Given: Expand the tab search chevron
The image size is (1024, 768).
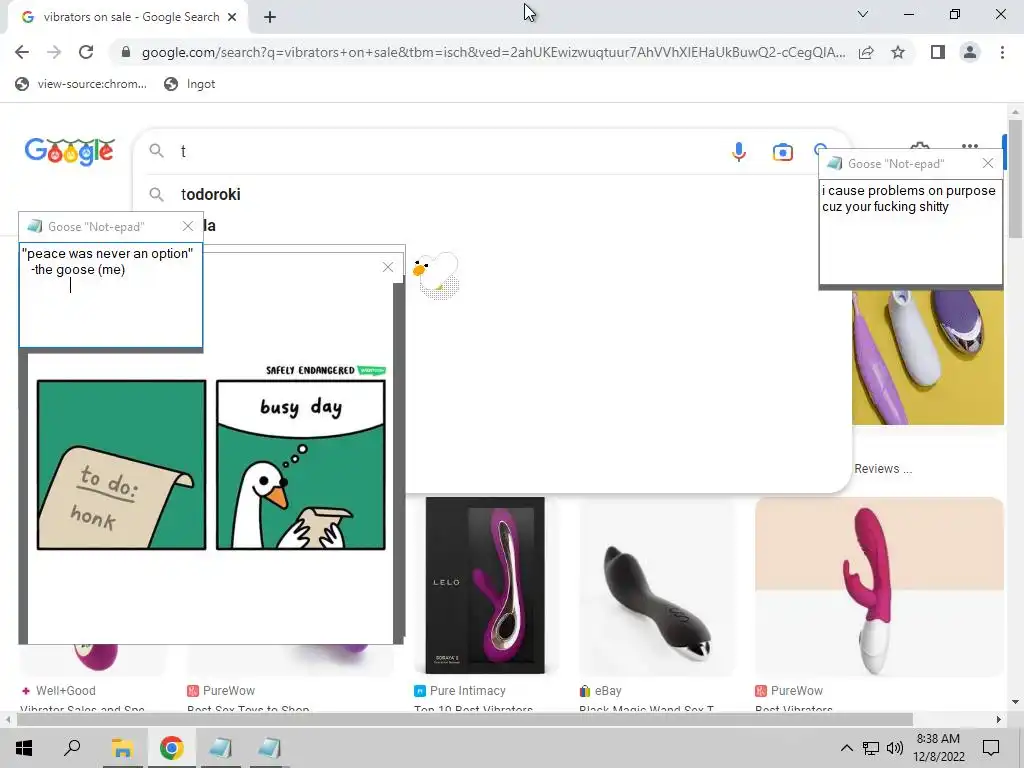Looking at the screenshot, I should pyautogui.click(x=863, y=14).
